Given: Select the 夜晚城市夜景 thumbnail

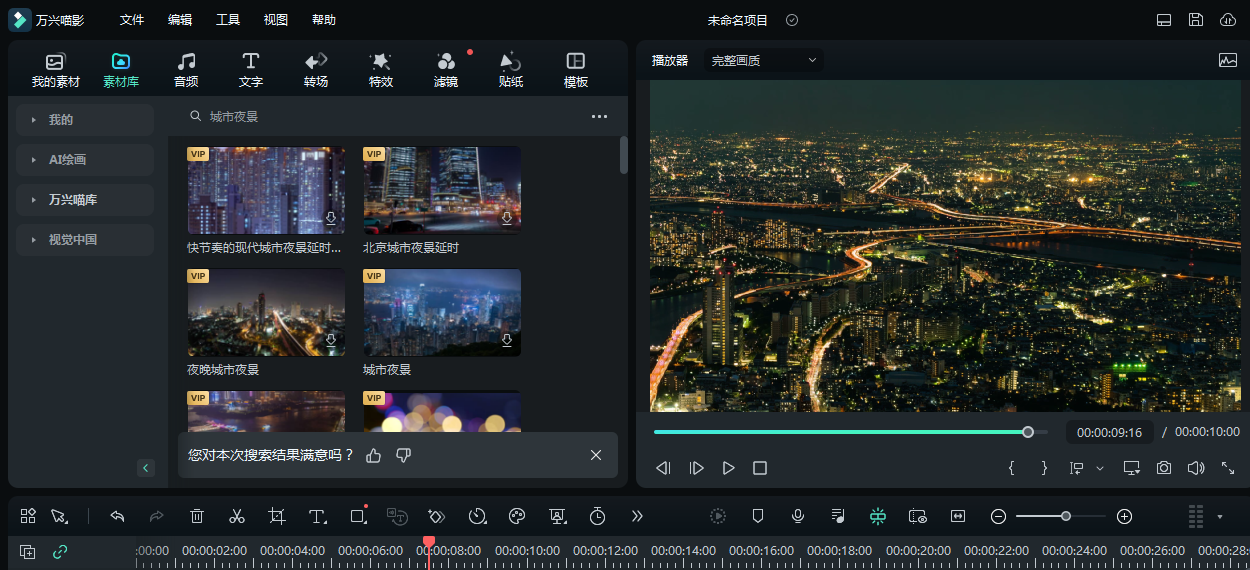Looking at the screenshot, I should click(x=266, y=313).
